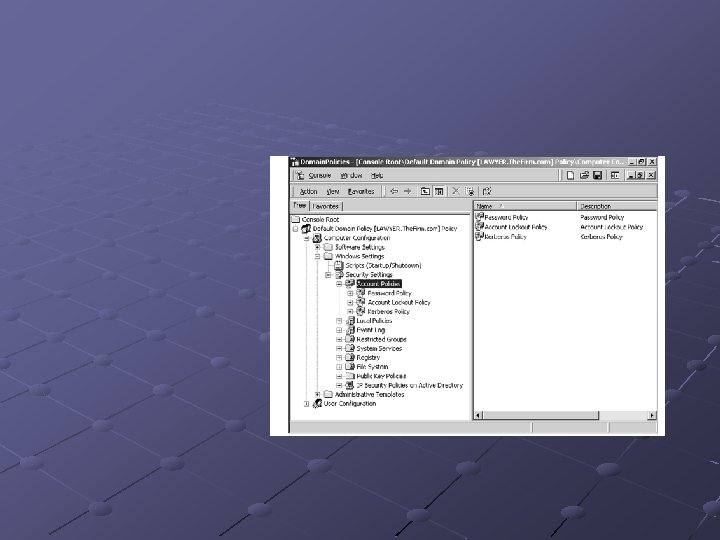Click the IP Security Policies node icon
The image size is (720, 540).
point(350,385)
